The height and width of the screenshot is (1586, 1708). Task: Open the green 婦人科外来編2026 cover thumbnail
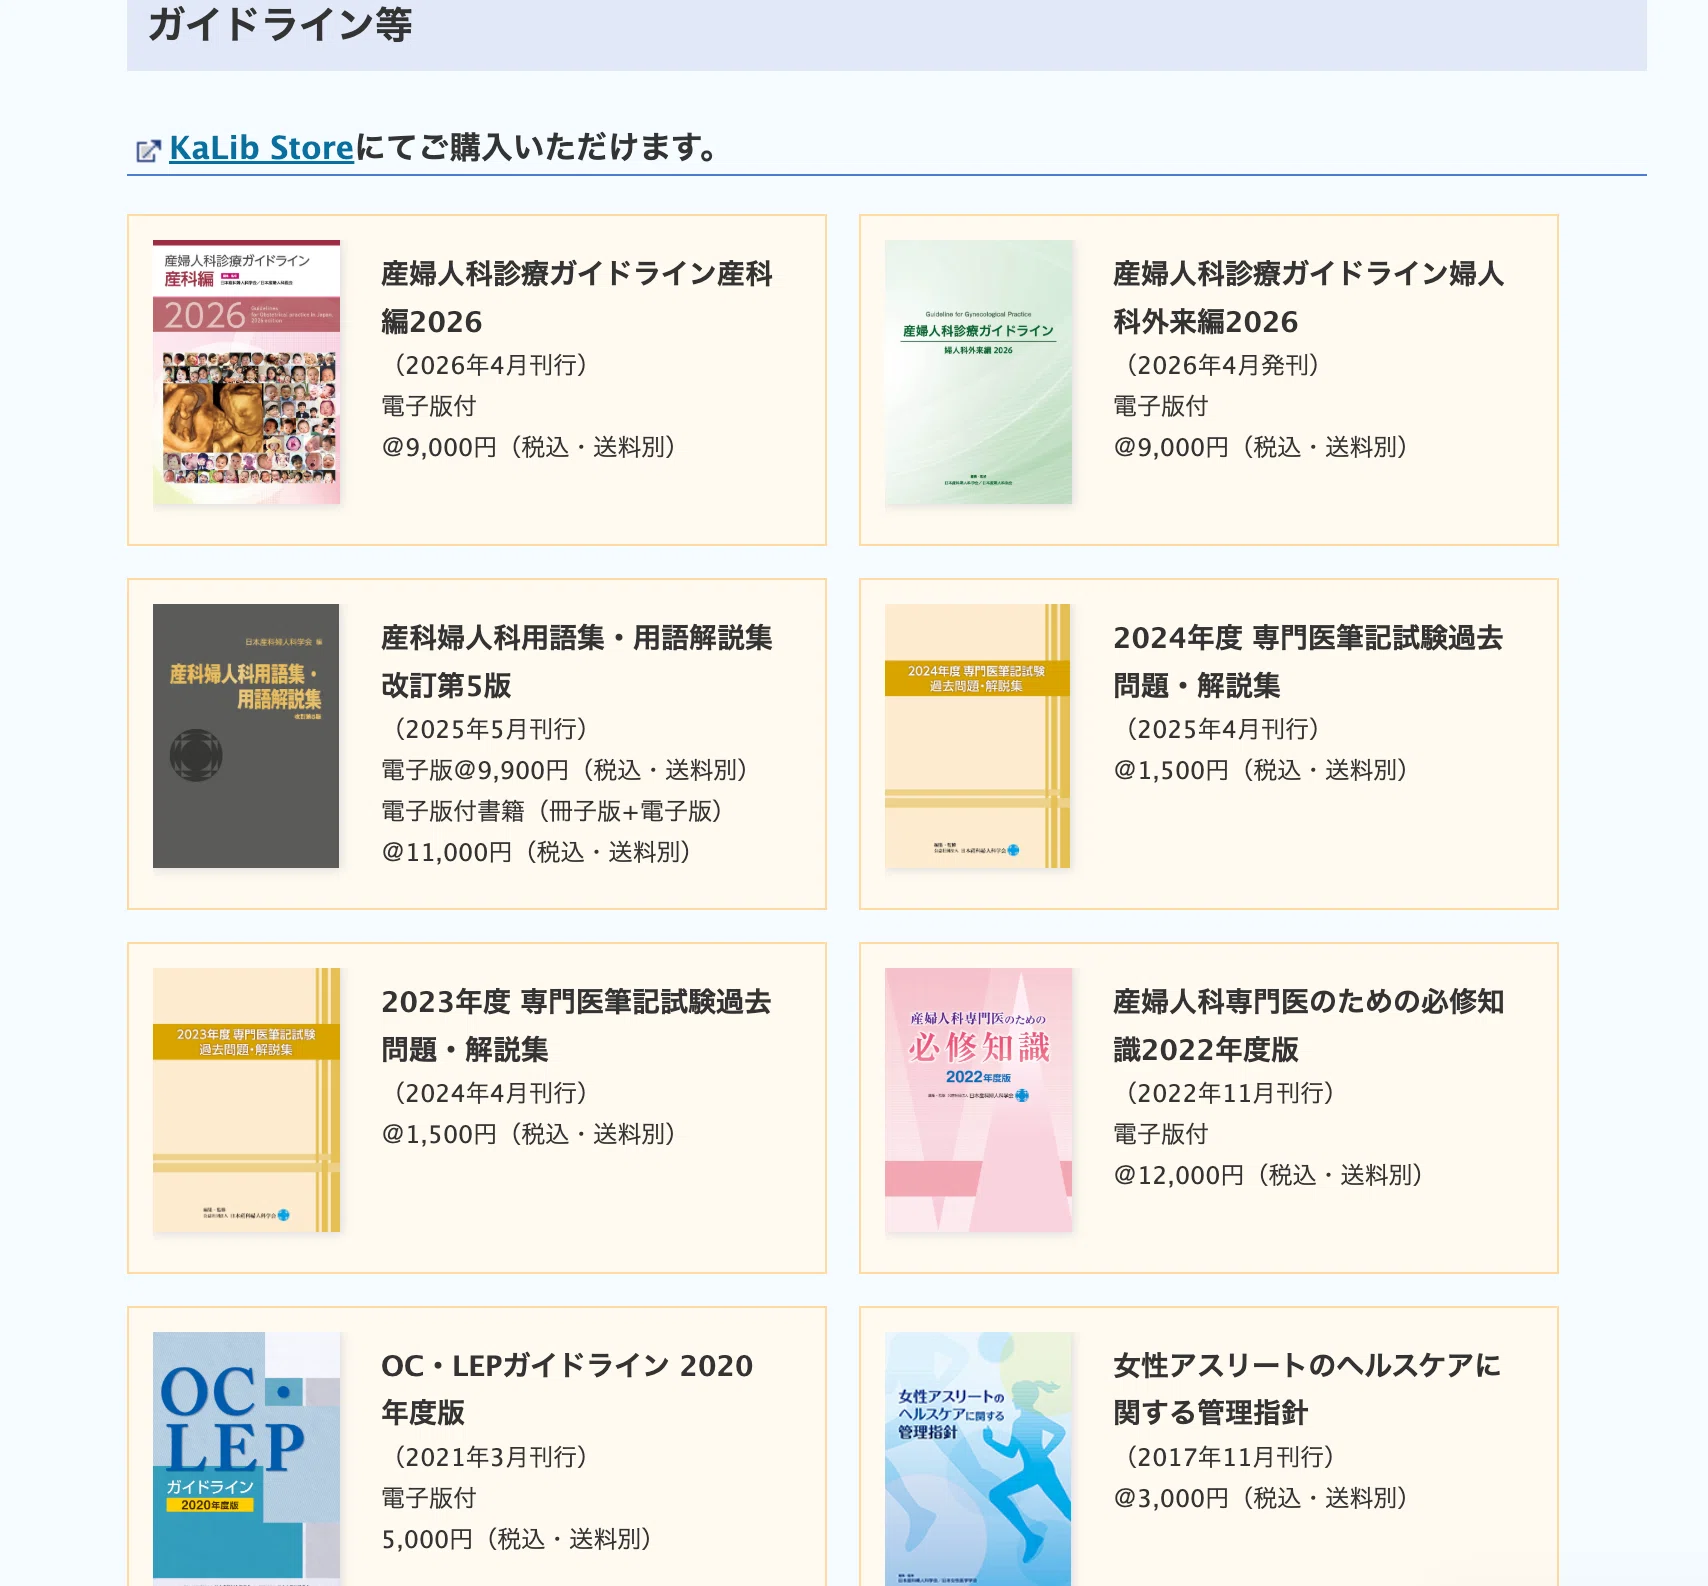pos(978,372)
